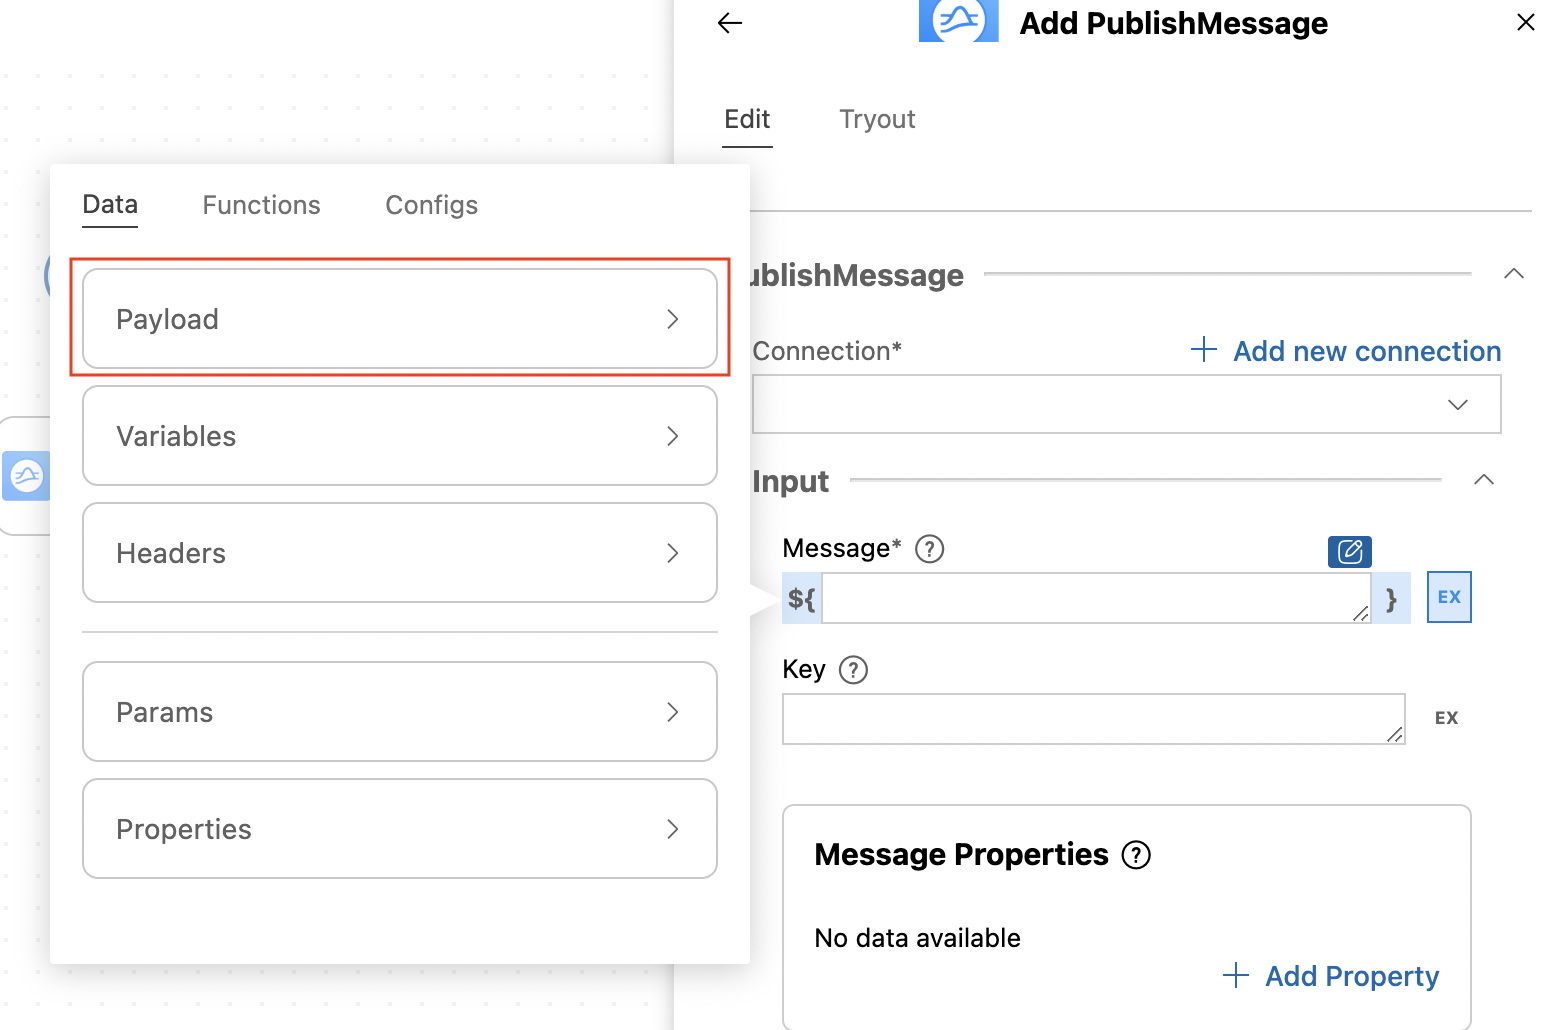Click the ${ prefix of Message field
The width and height of the screenshot is (1564, 1030).
[802, 598]
